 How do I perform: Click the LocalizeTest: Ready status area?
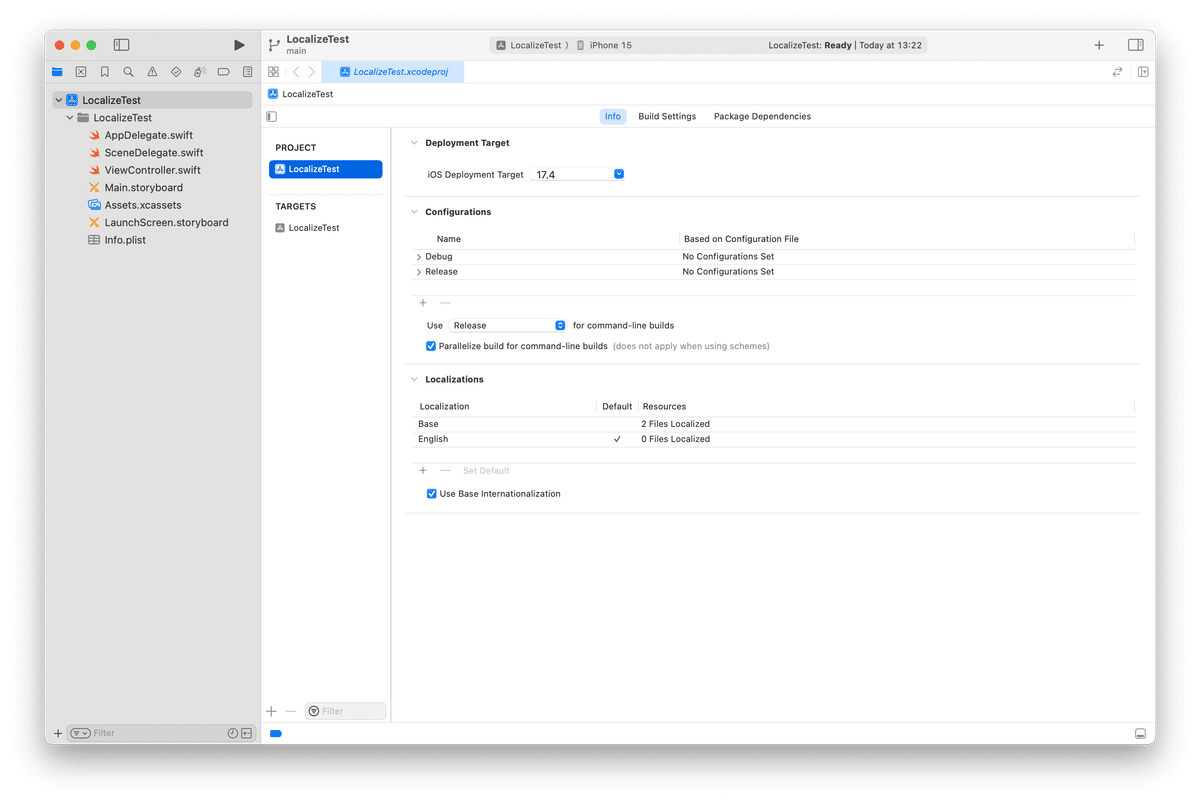point(845,45)
